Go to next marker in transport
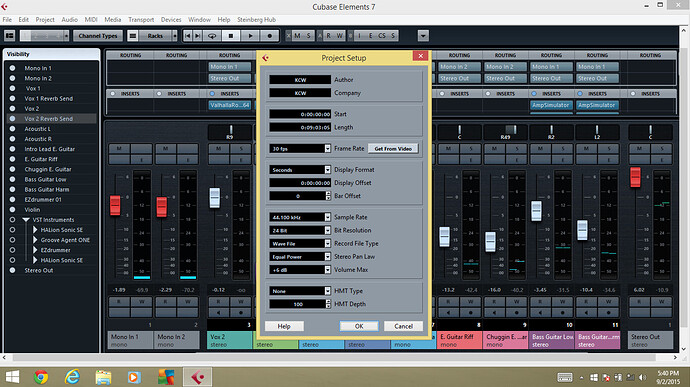 click(198, 36)
